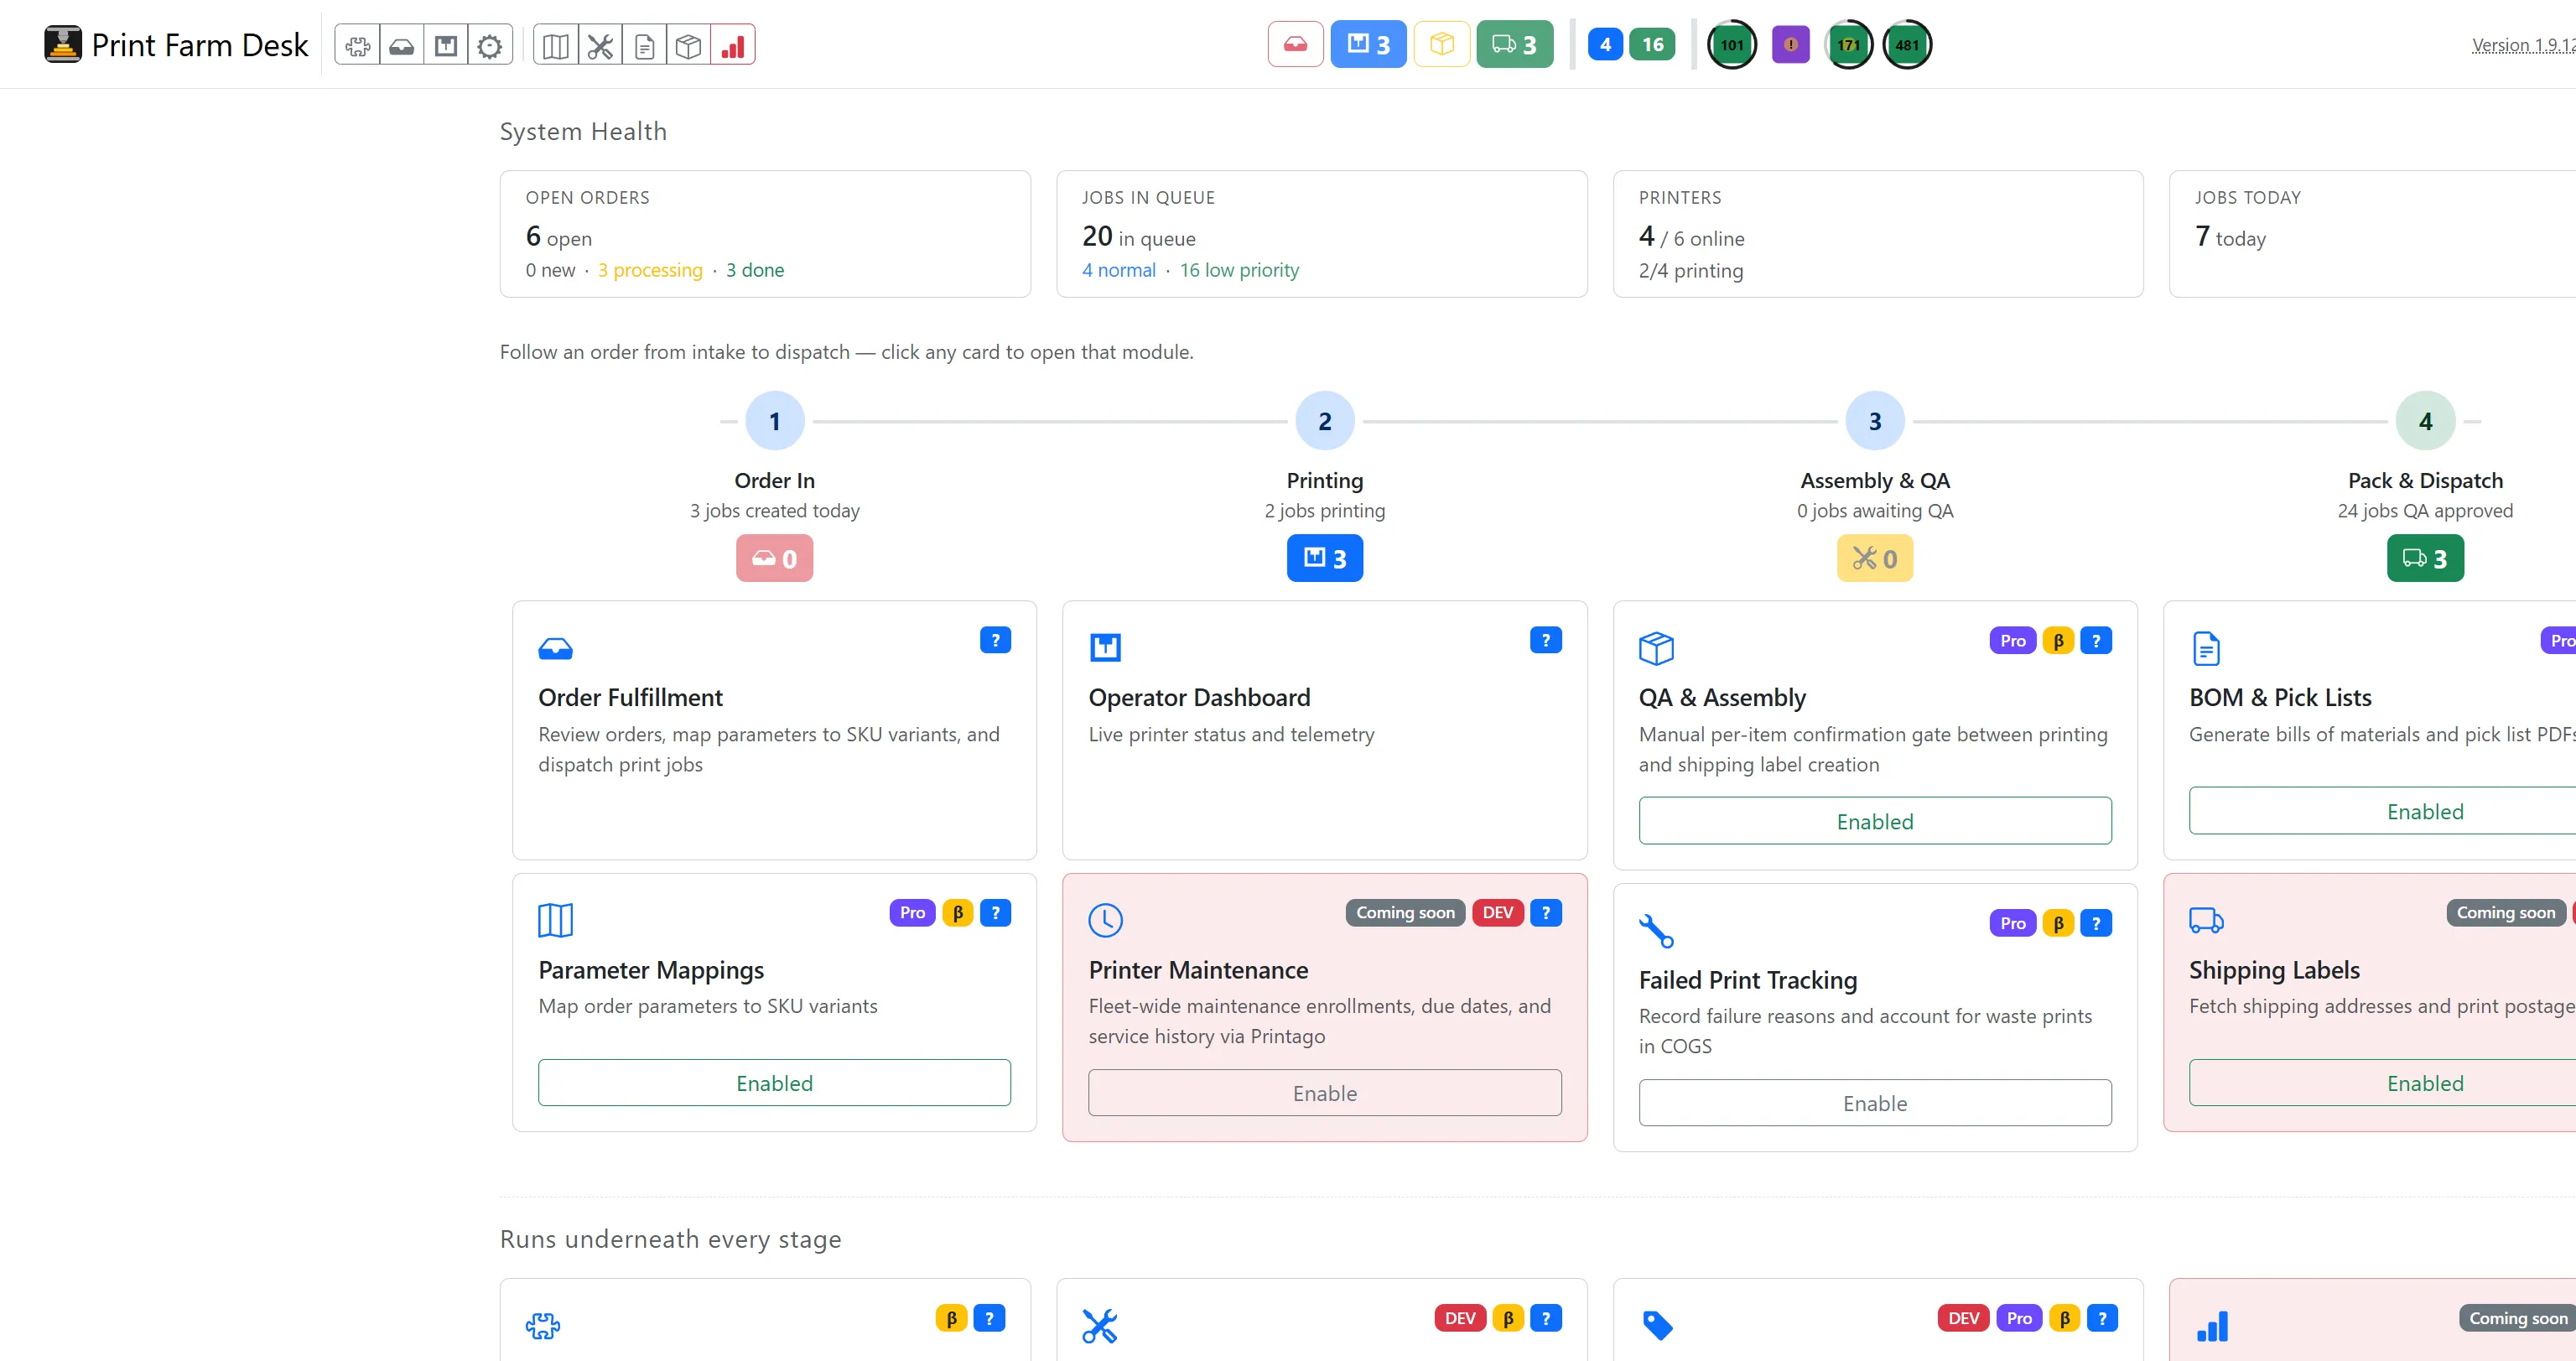Image resolution: width=2576 pixels, height=1361 pixels.
Task: Open the map parameter mappings toolbar icon
Action: [556, 45]
